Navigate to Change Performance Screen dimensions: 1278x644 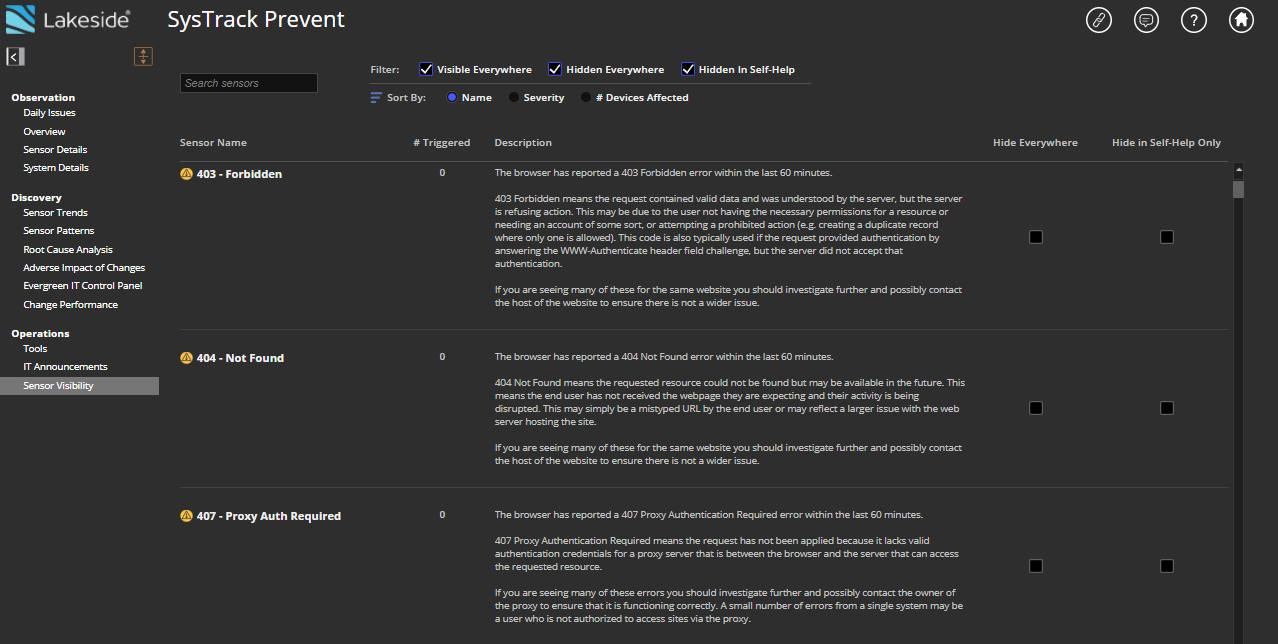click(x=70, y=305)
